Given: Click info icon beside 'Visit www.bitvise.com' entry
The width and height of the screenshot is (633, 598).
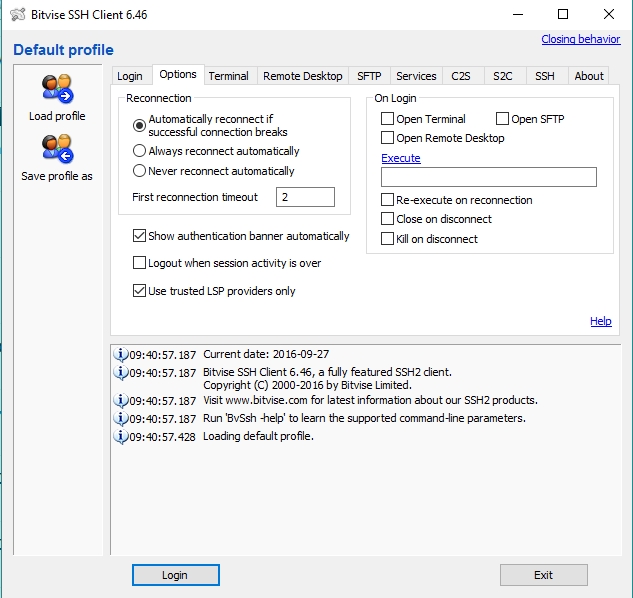Looking at the screenshot, I should [x=120, y=400].
